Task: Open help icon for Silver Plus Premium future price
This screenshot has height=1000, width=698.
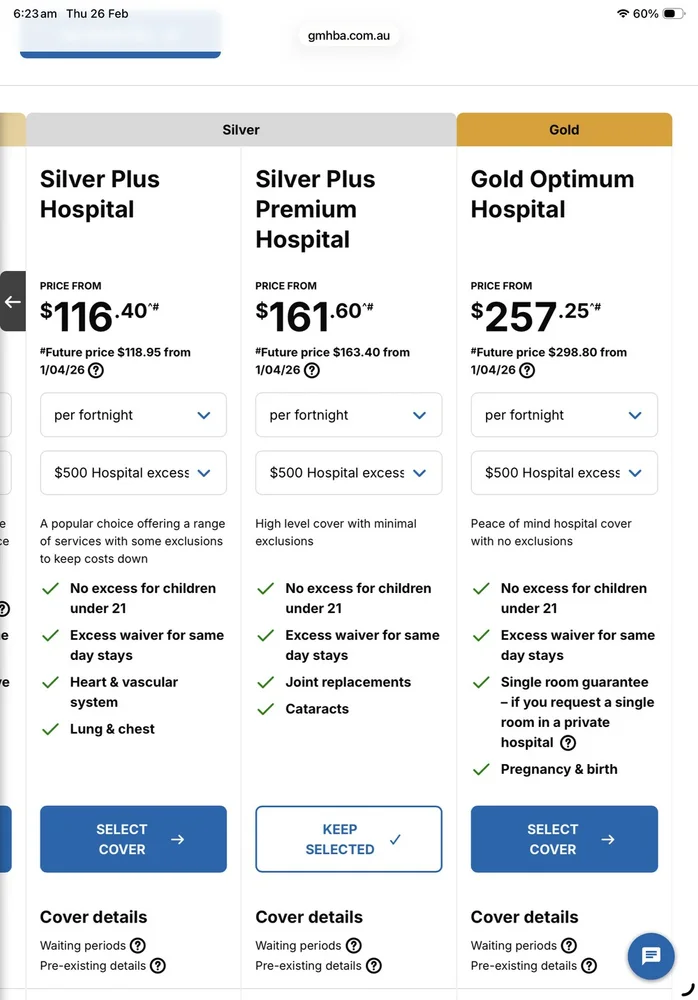Action: (312, 370)
